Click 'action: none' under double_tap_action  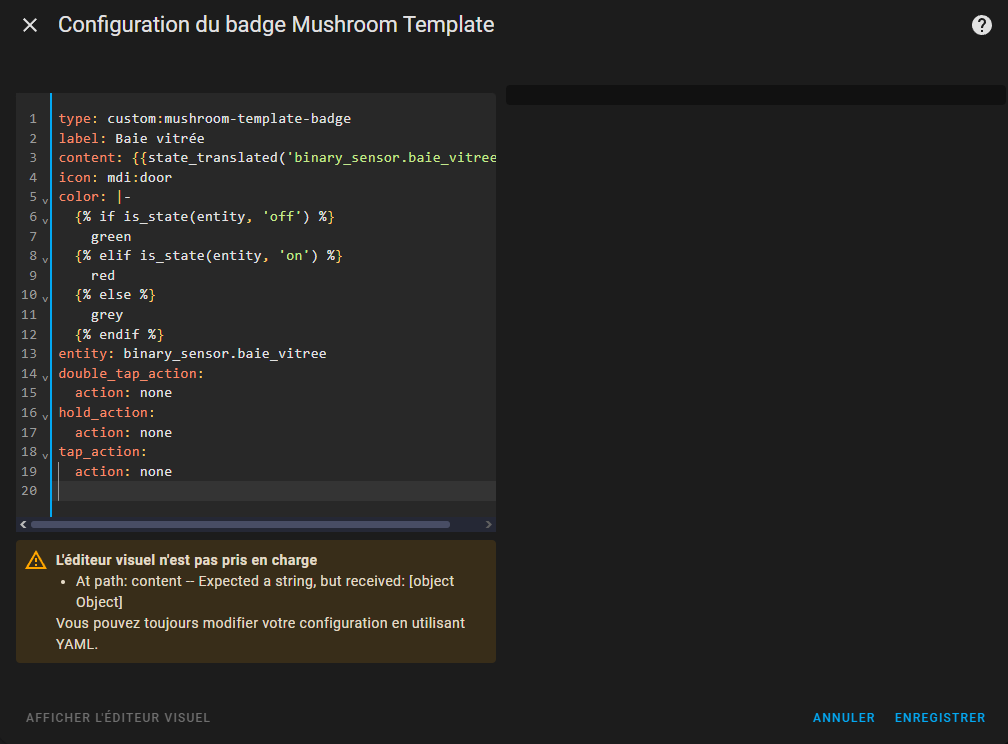pyautogui.click(x=123, y=393)
